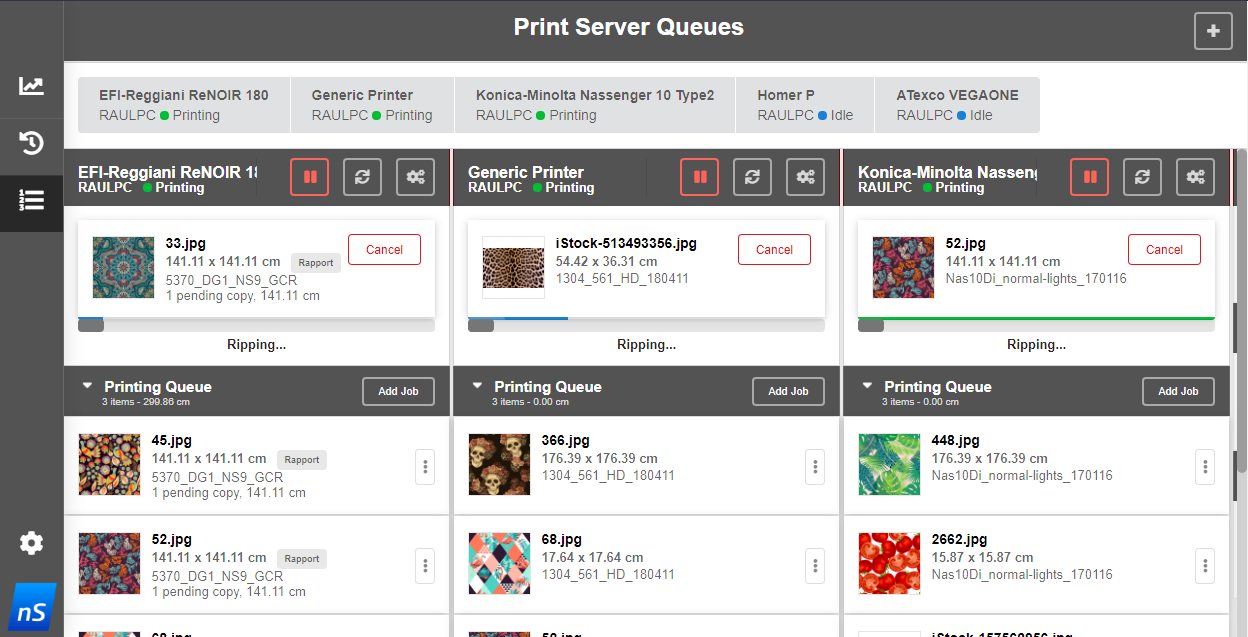Add Job to Generic Printer queue
The width and height of the screenshot is (1248, 637).
[788, 391]
